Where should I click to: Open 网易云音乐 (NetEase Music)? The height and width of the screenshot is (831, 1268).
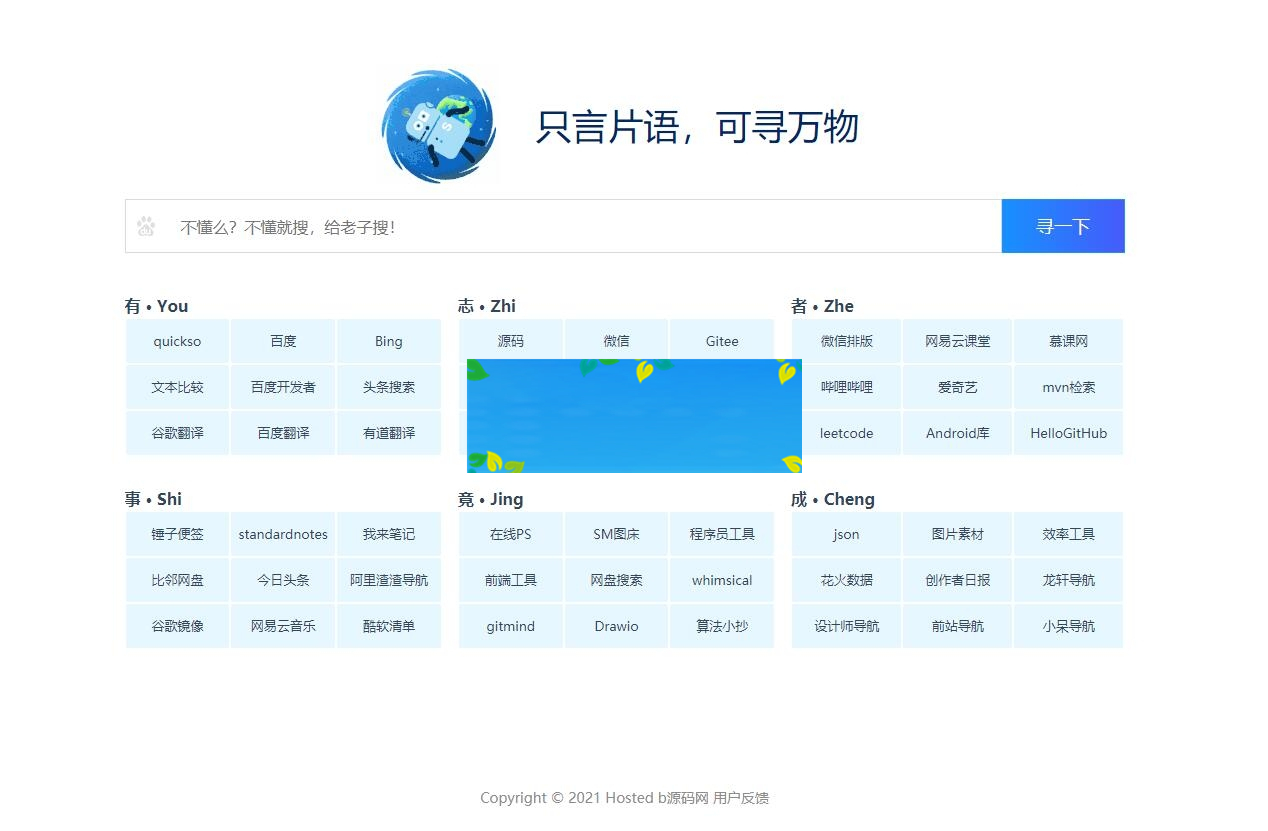click(283, 626)
